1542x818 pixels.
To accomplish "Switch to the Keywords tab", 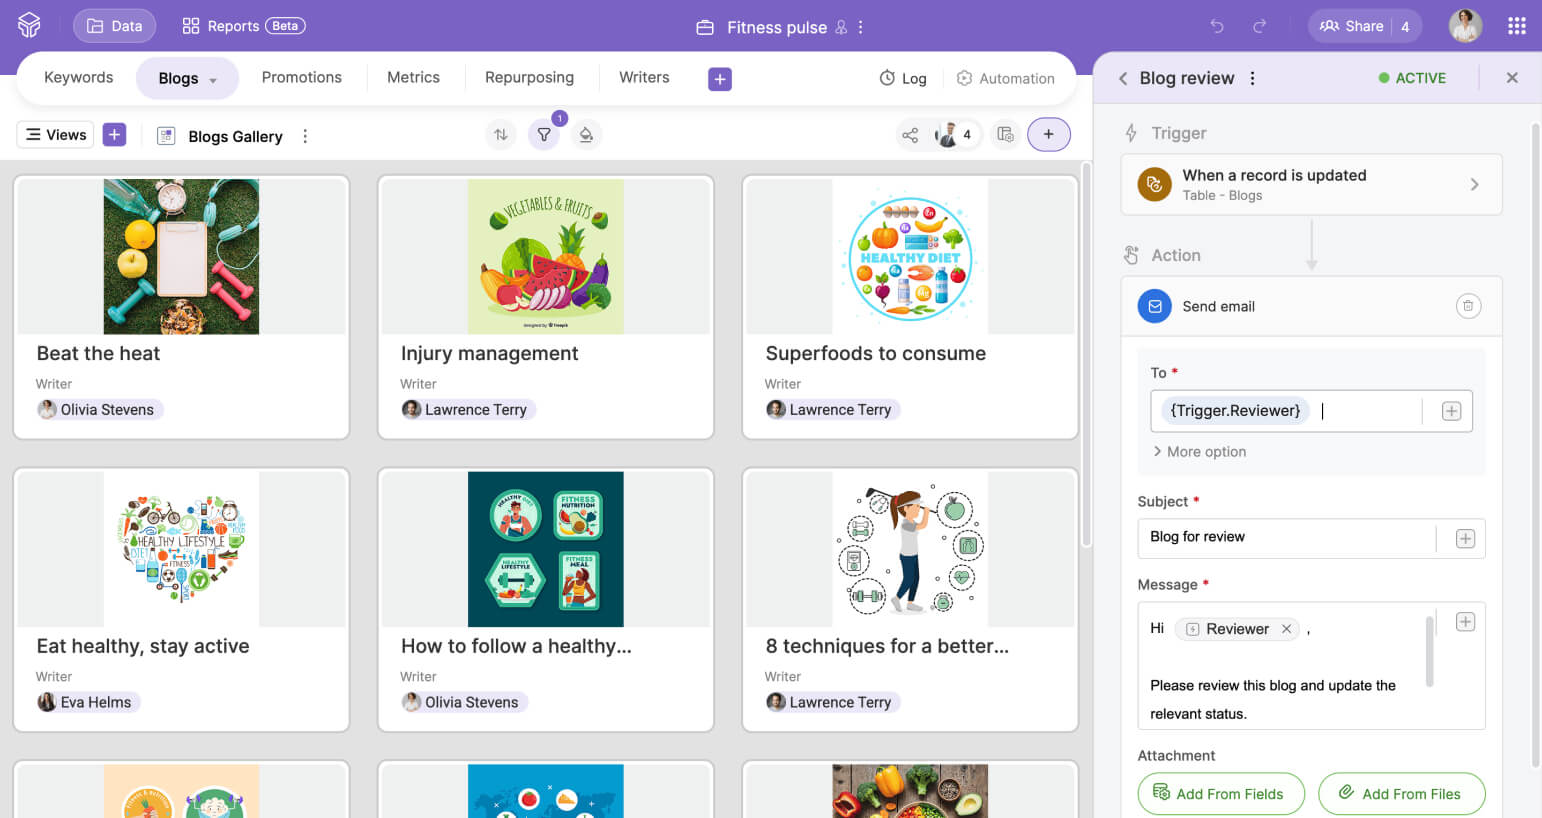I will [79, 78].
